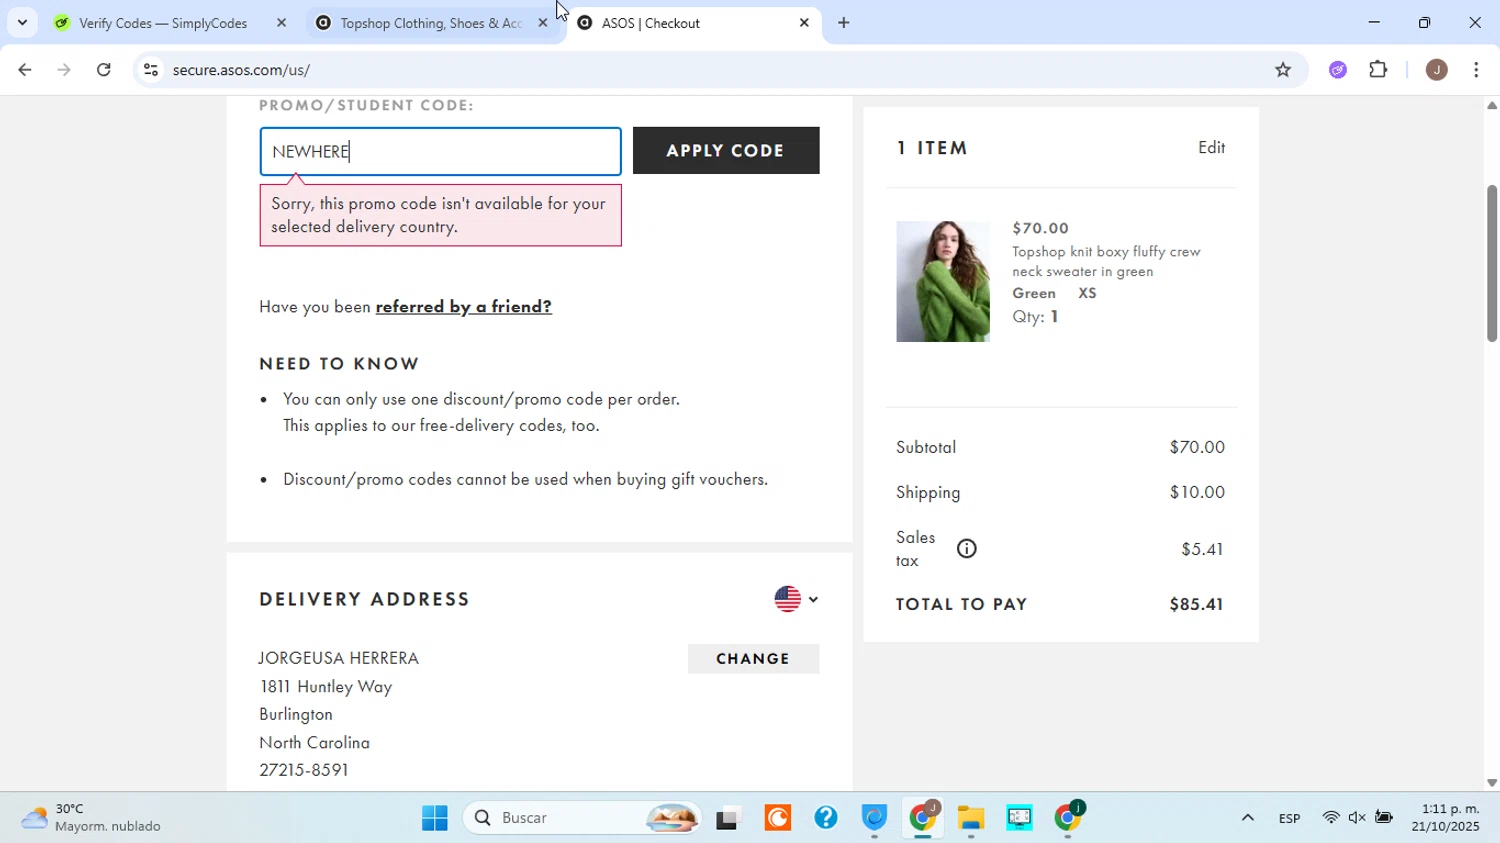This screenshot has width=1500, height=843.
Task: Open the blue help question mark taskbar app
Action: (x=826, y=818)
